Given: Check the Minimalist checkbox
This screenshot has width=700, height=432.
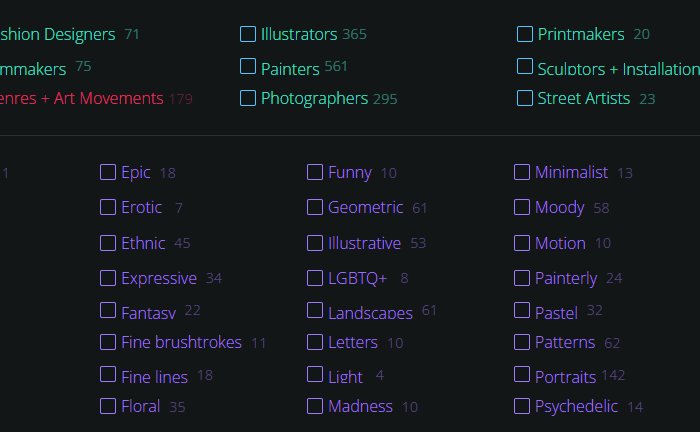Looking at the screenshot, I should 521,172.
